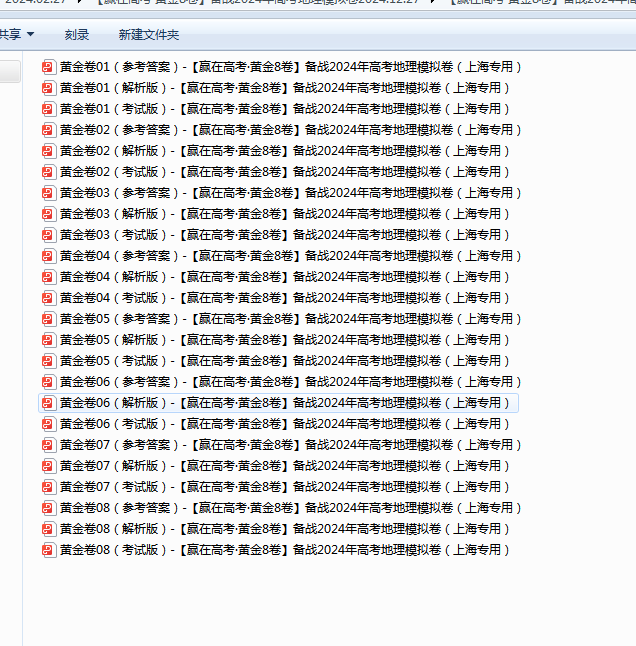Click PDF icon of 黄金卷08(解析版)
Screen dimensions: 636x646
(x=49, y=529)
